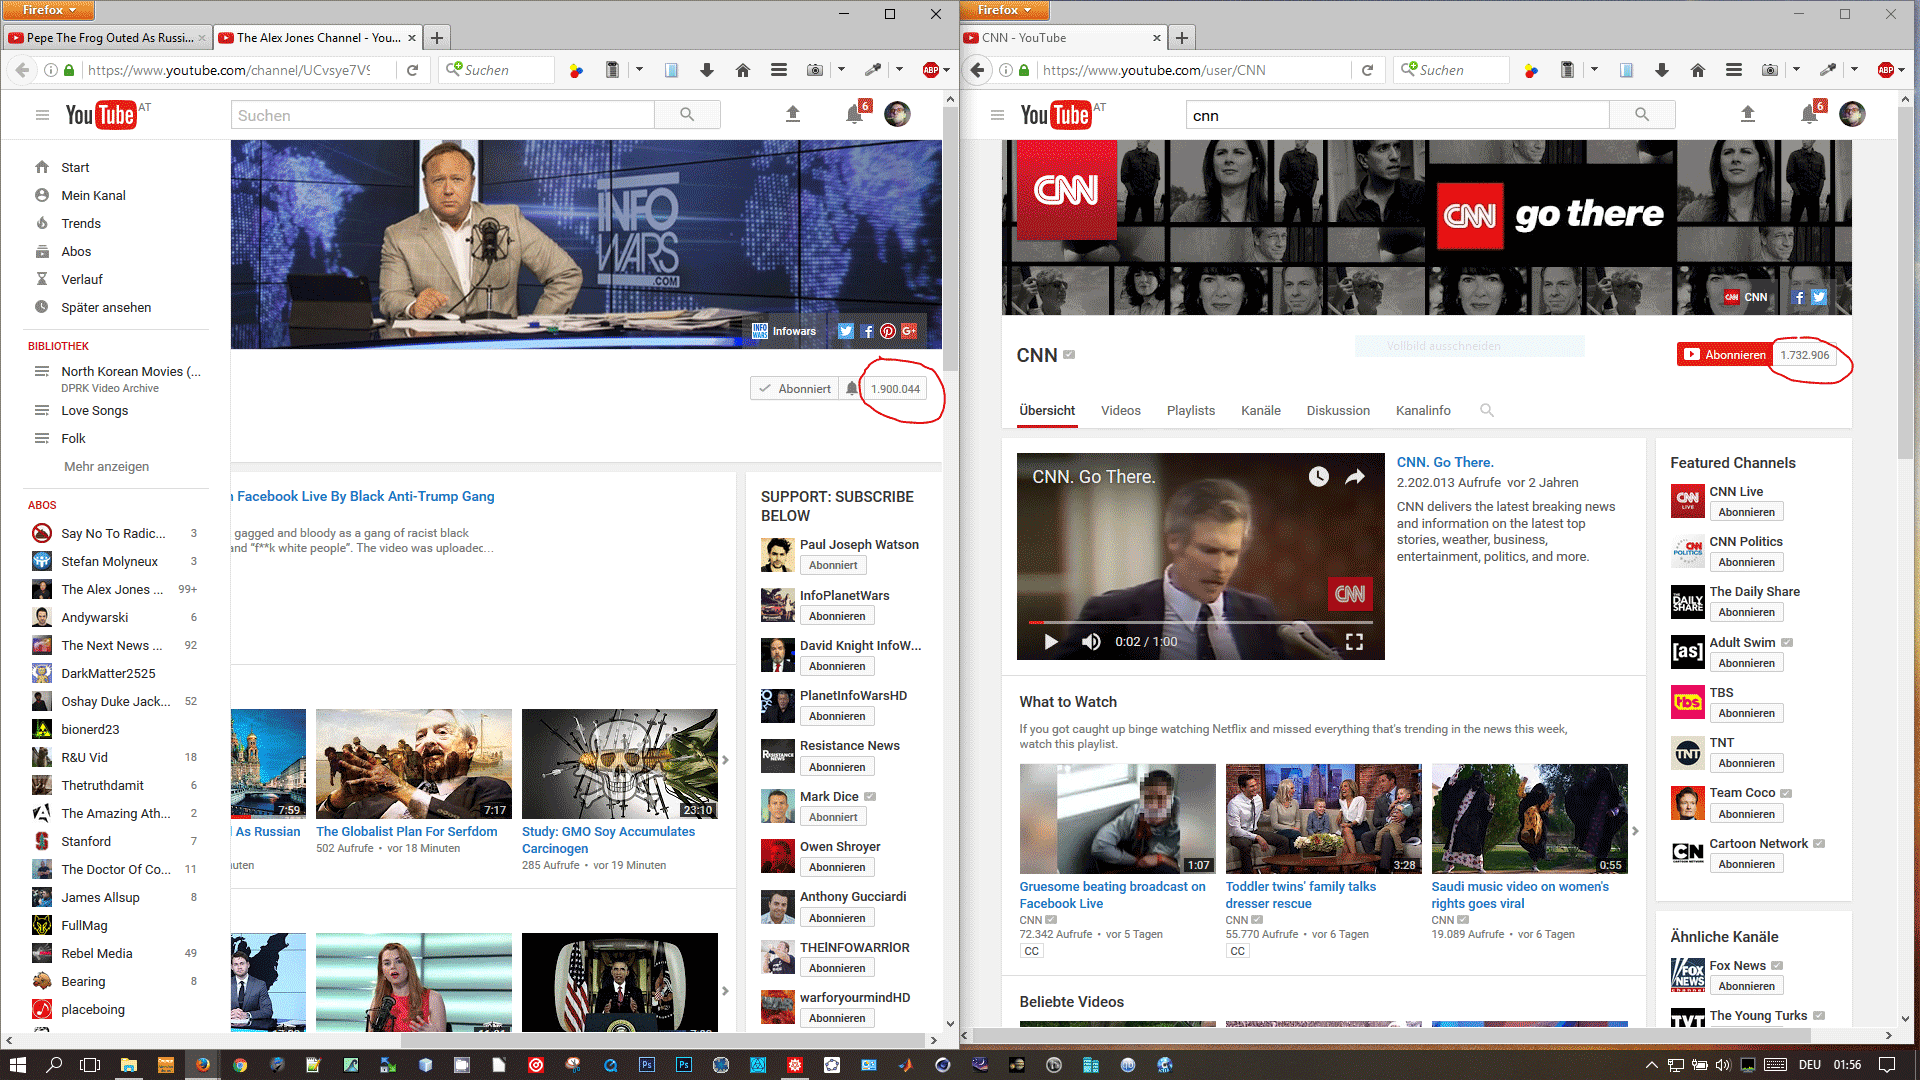This screenshot has width=1920, height=1080.
Task: Click the Watch later clock on video
Action: click(1319, 477)
